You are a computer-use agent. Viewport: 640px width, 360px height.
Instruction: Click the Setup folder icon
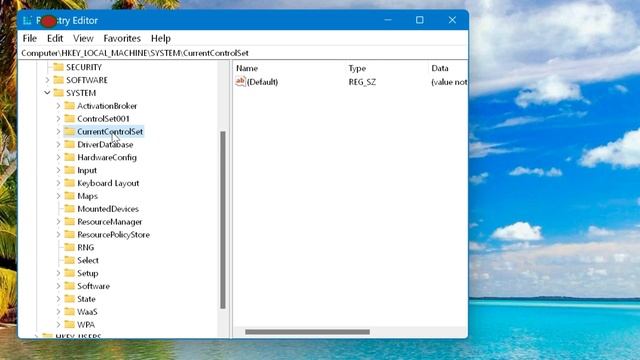coord(70,273)
